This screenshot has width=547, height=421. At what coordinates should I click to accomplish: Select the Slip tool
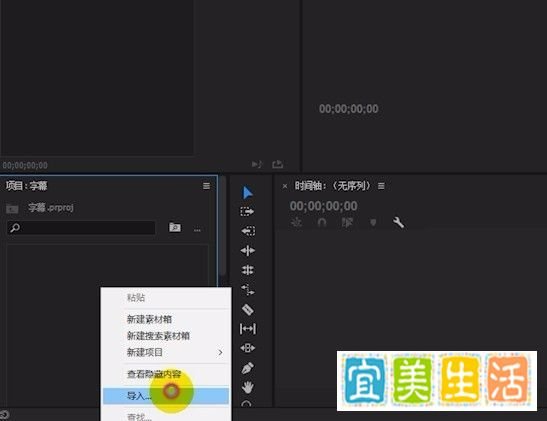(248, 329)
